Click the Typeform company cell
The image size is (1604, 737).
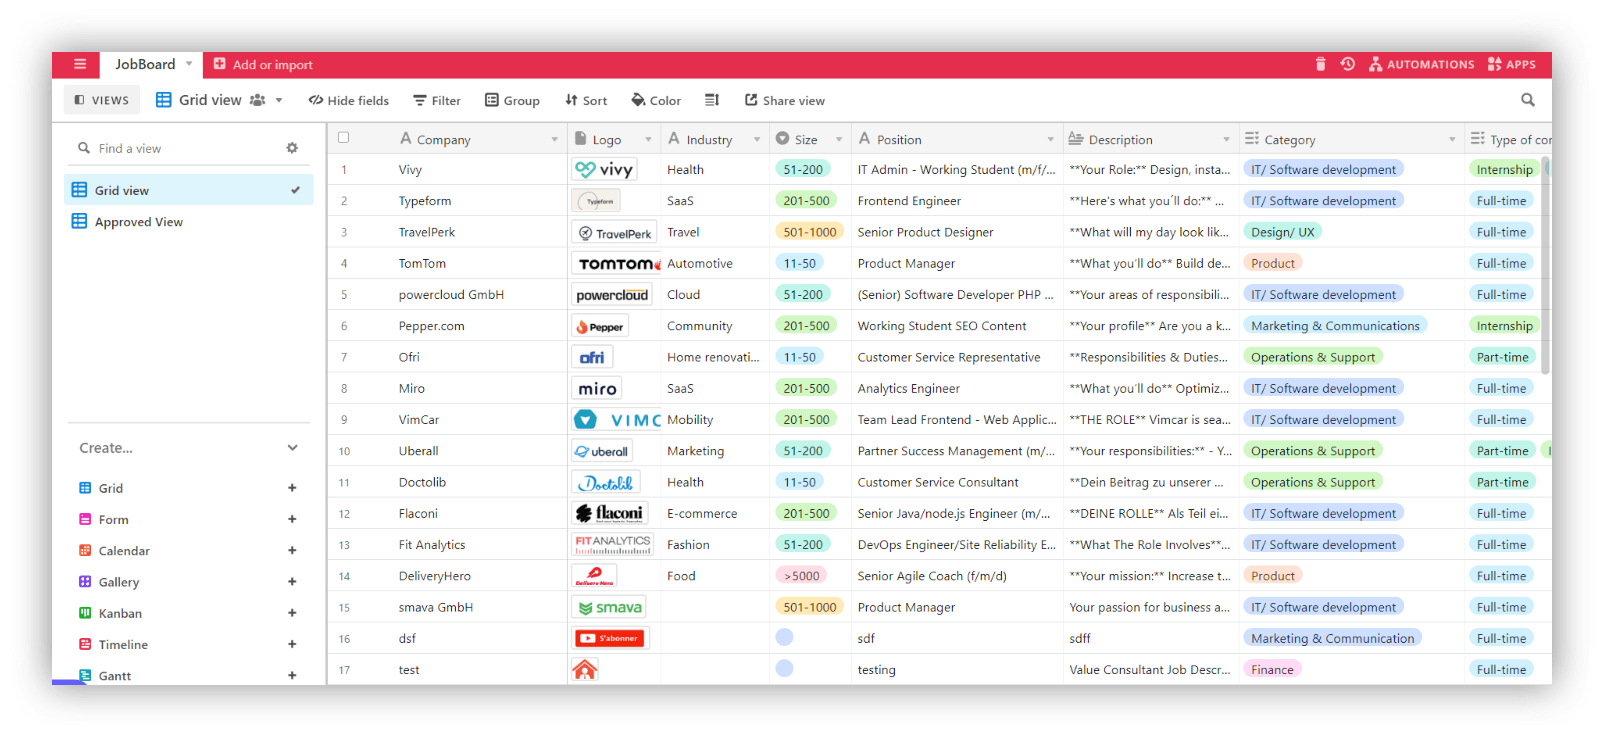tap(447, 201)
